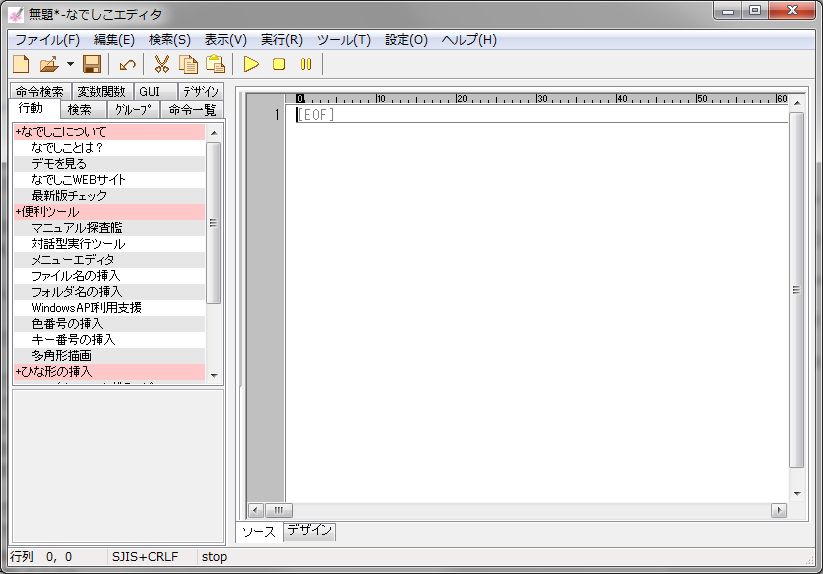
Task: Switch to the GUI tab
Action: pos(155,91)
